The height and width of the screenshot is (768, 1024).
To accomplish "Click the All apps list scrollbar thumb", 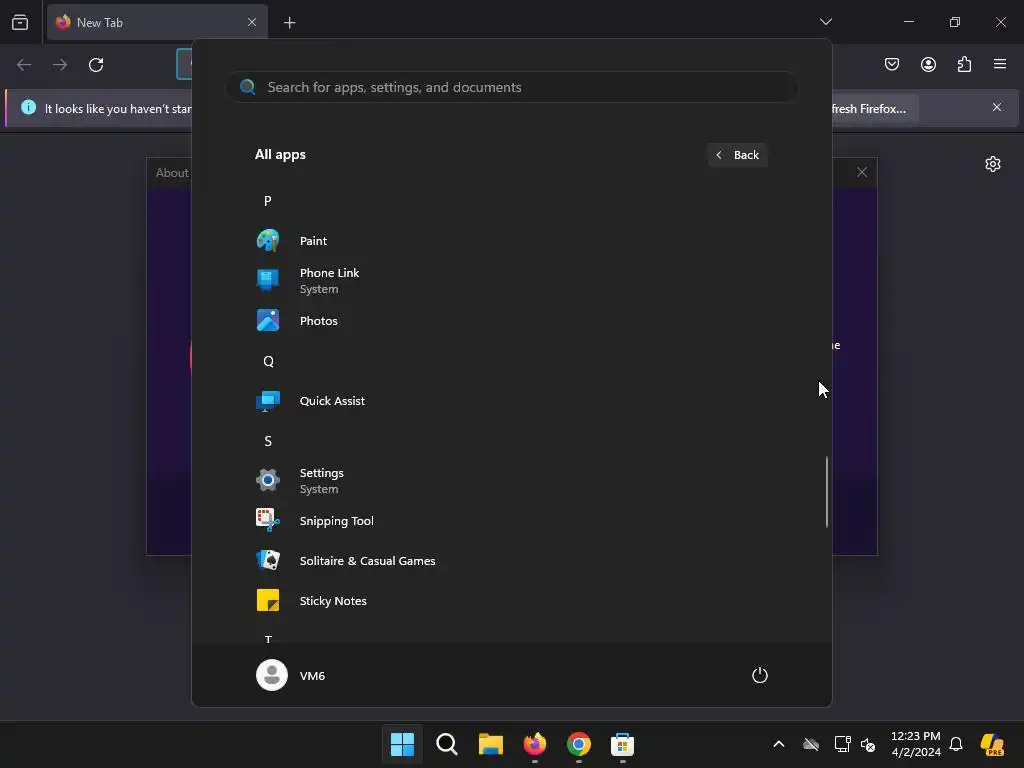I will (827, 491).
